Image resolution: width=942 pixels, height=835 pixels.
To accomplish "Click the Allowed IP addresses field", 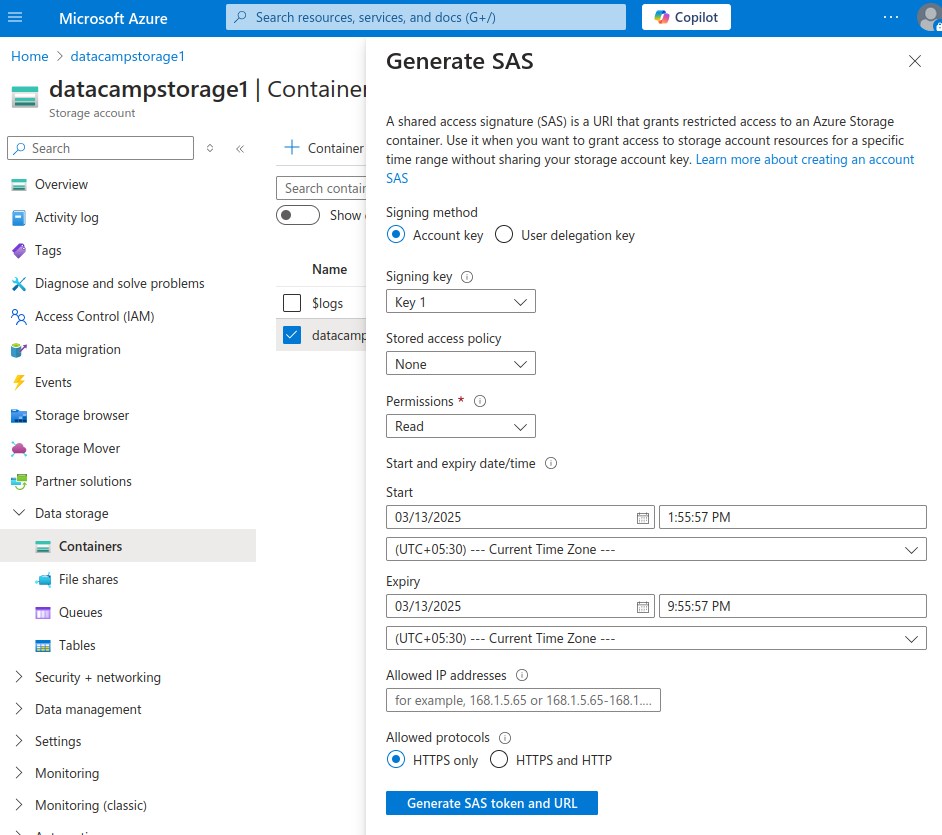I will [523, 700].
